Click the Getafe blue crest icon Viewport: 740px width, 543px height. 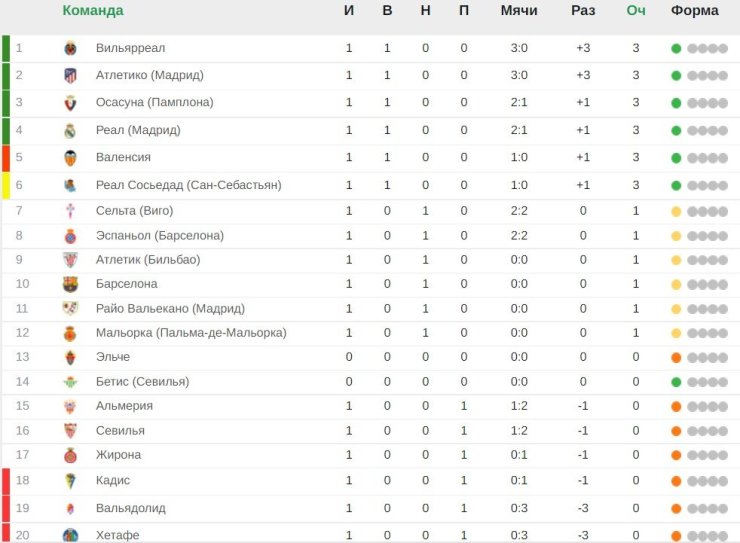pos(70,535)
